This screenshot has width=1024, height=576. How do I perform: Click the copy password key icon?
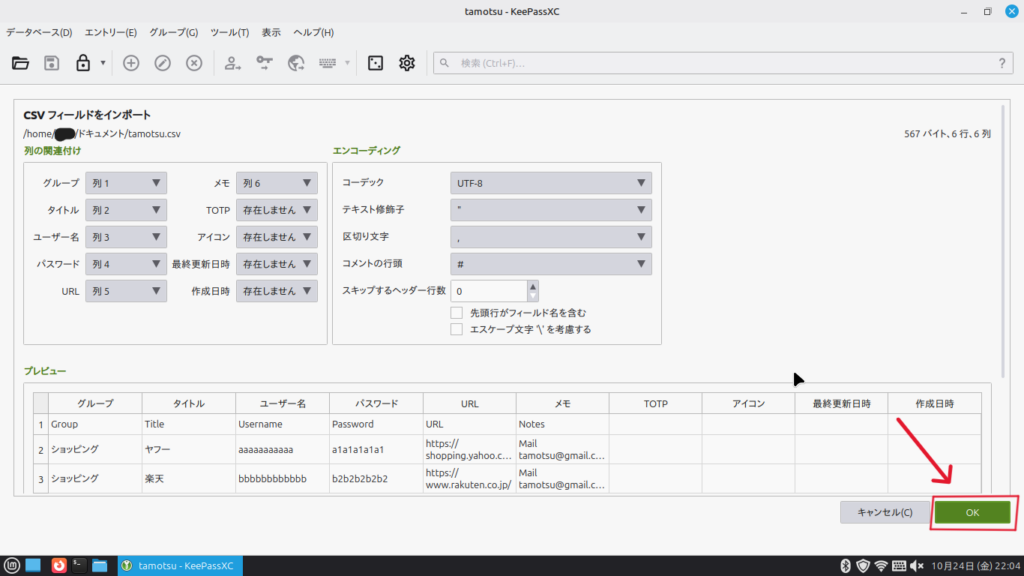click(264, 63)
